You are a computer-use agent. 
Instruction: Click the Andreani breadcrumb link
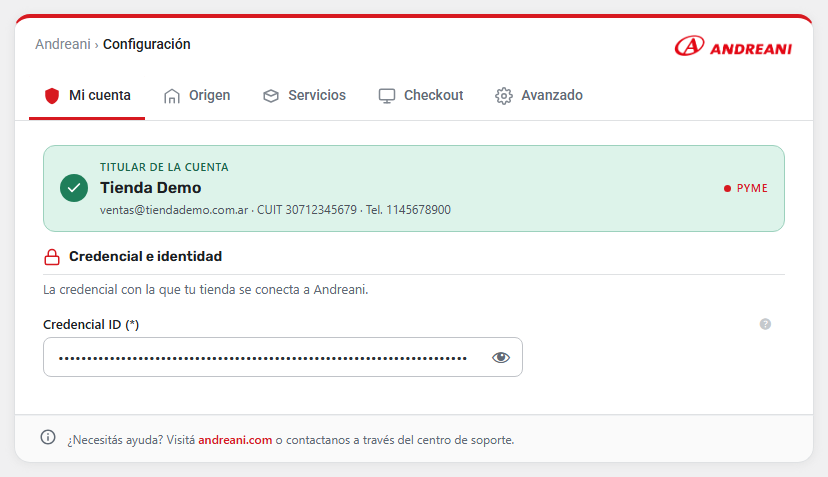point(63,44)
